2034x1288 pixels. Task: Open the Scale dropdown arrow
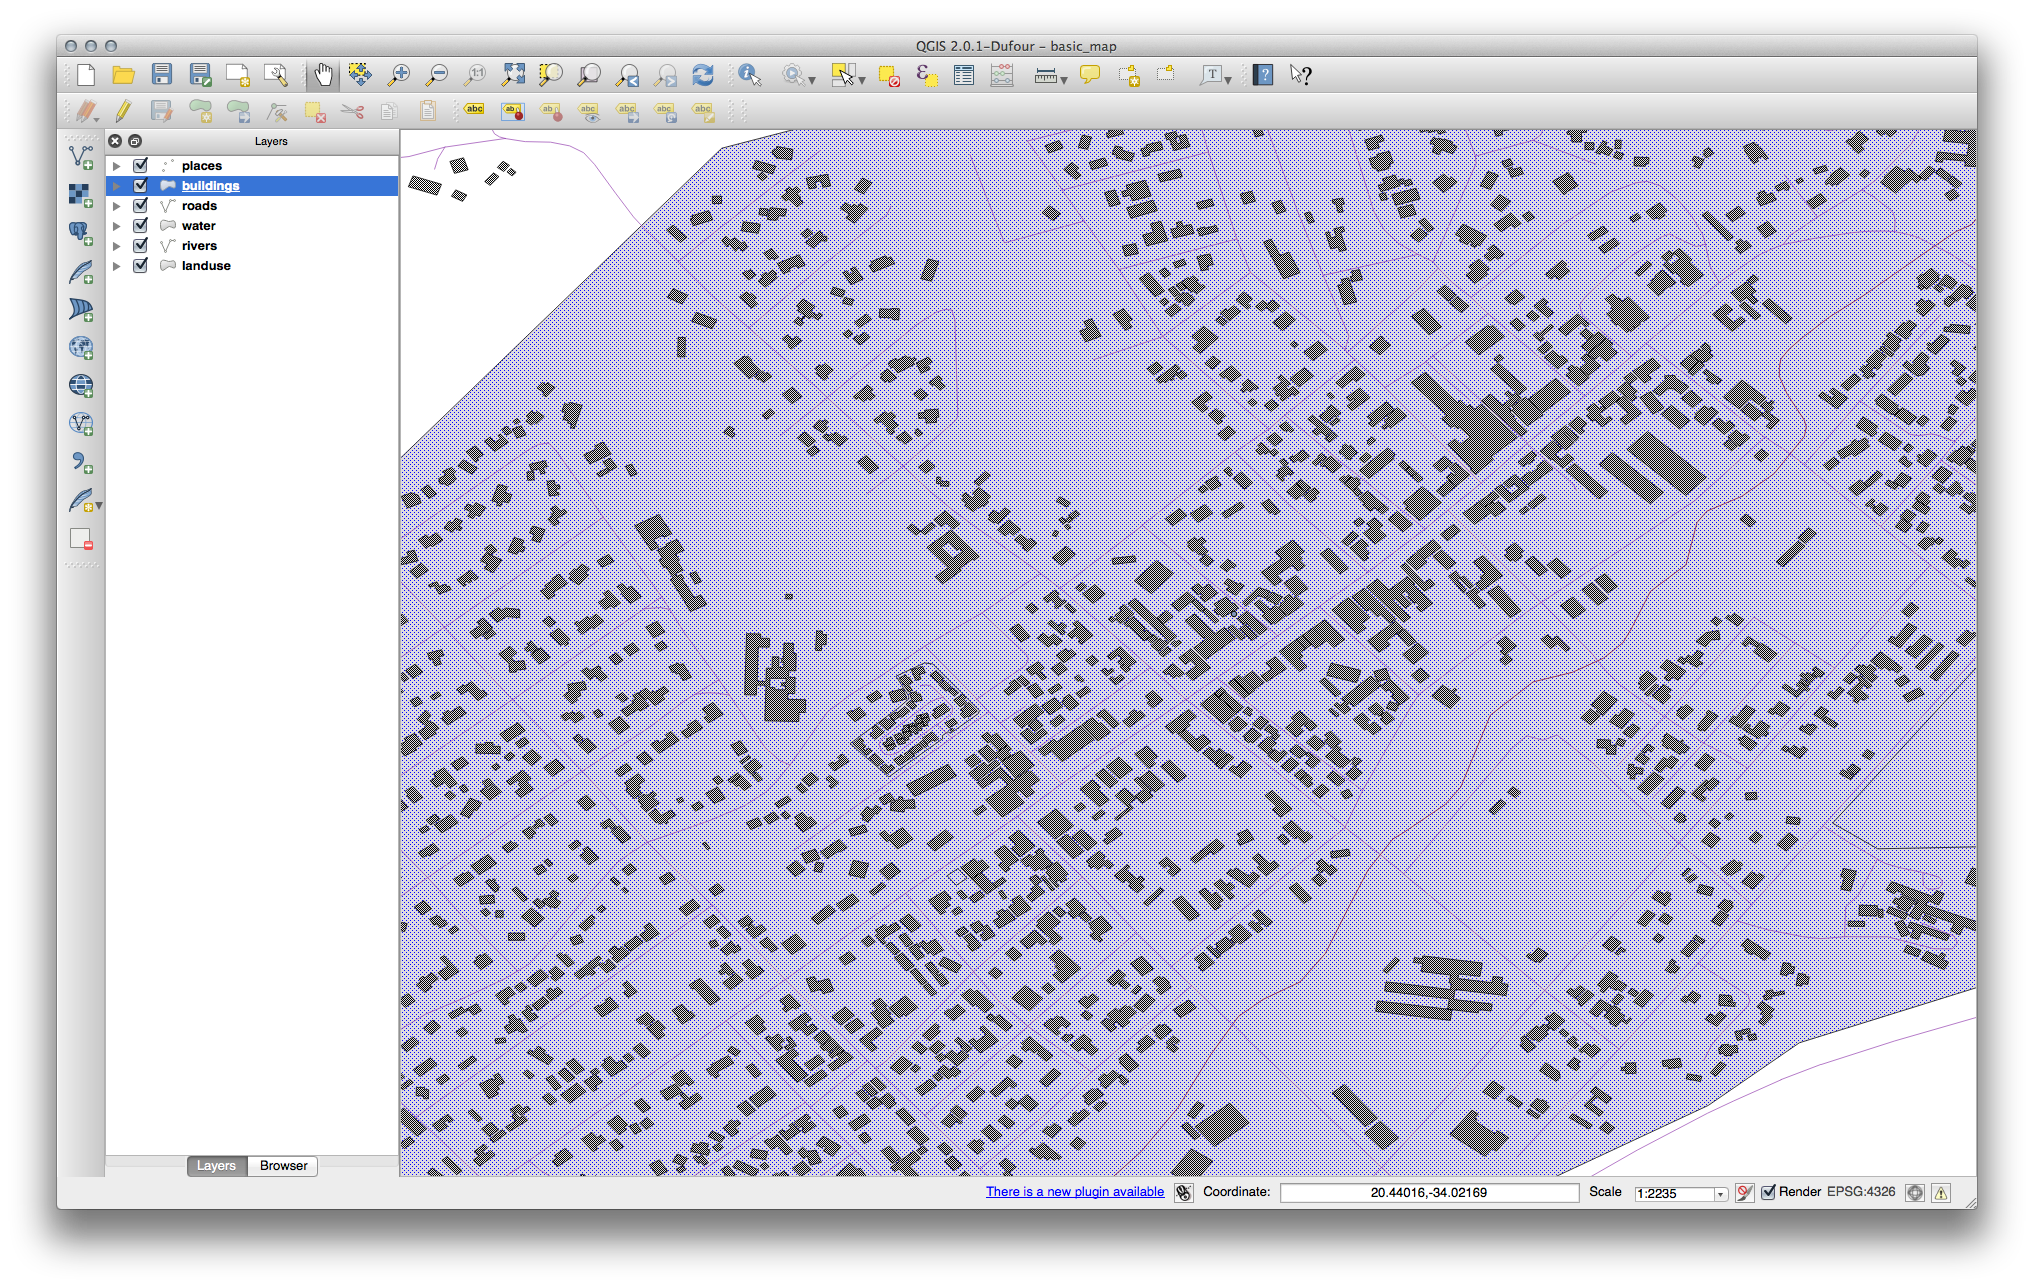[1720, 1194]
